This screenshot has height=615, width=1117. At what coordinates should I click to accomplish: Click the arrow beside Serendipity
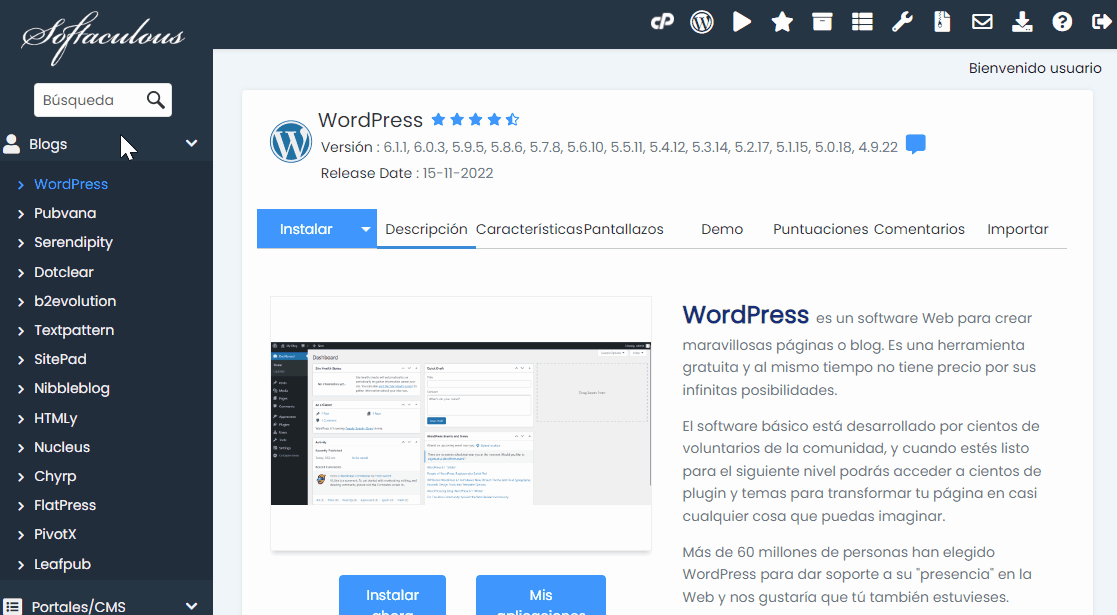[21, 243]
